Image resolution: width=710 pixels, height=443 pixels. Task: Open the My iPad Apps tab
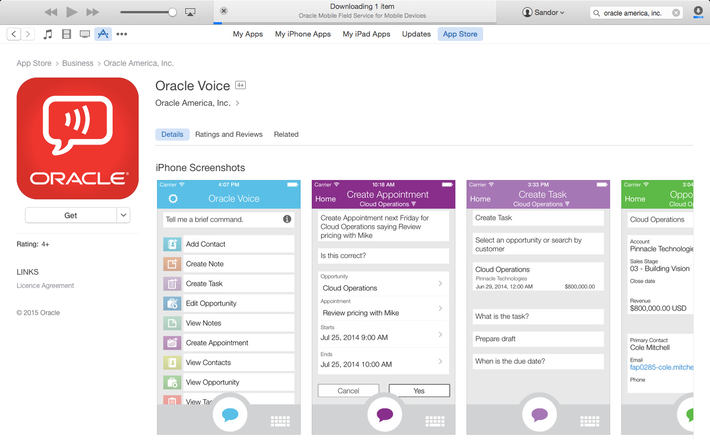[x=366, y=34]
